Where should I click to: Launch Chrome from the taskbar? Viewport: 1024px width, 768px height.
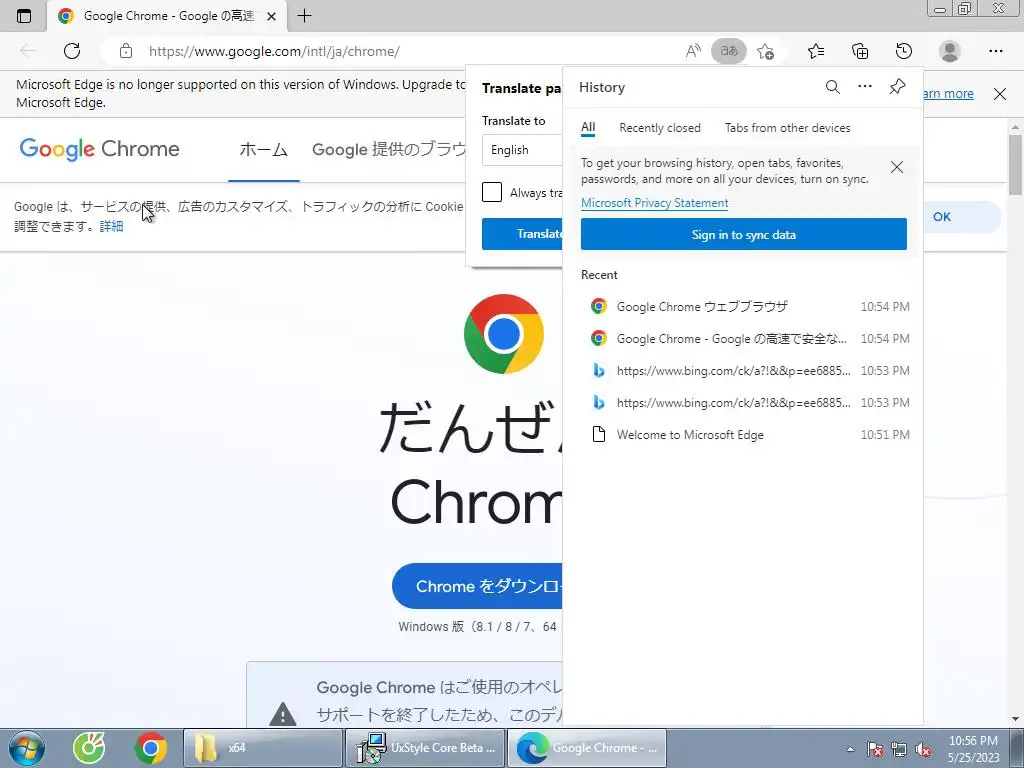(x=151, y=748)
